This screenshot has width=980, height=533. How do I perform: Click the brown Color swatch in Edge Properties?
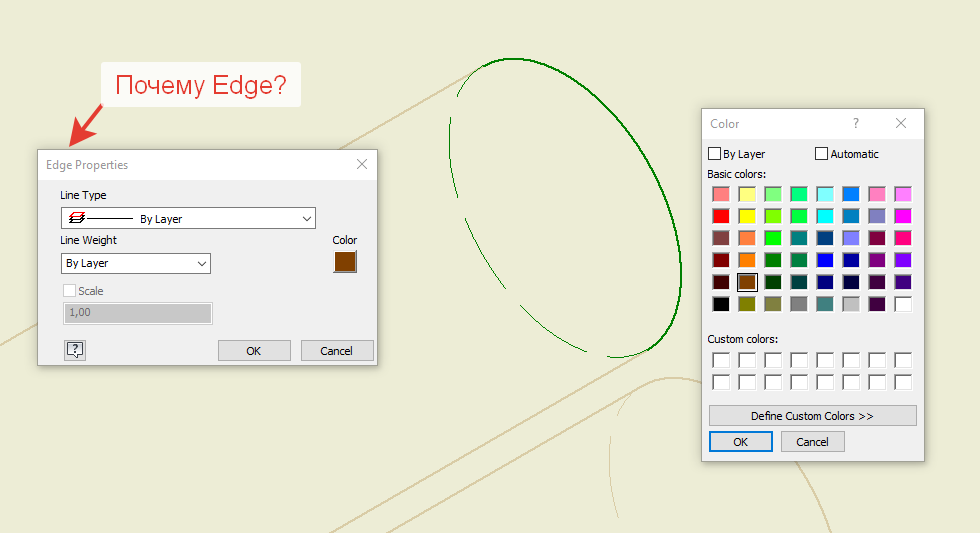[345, 262]
